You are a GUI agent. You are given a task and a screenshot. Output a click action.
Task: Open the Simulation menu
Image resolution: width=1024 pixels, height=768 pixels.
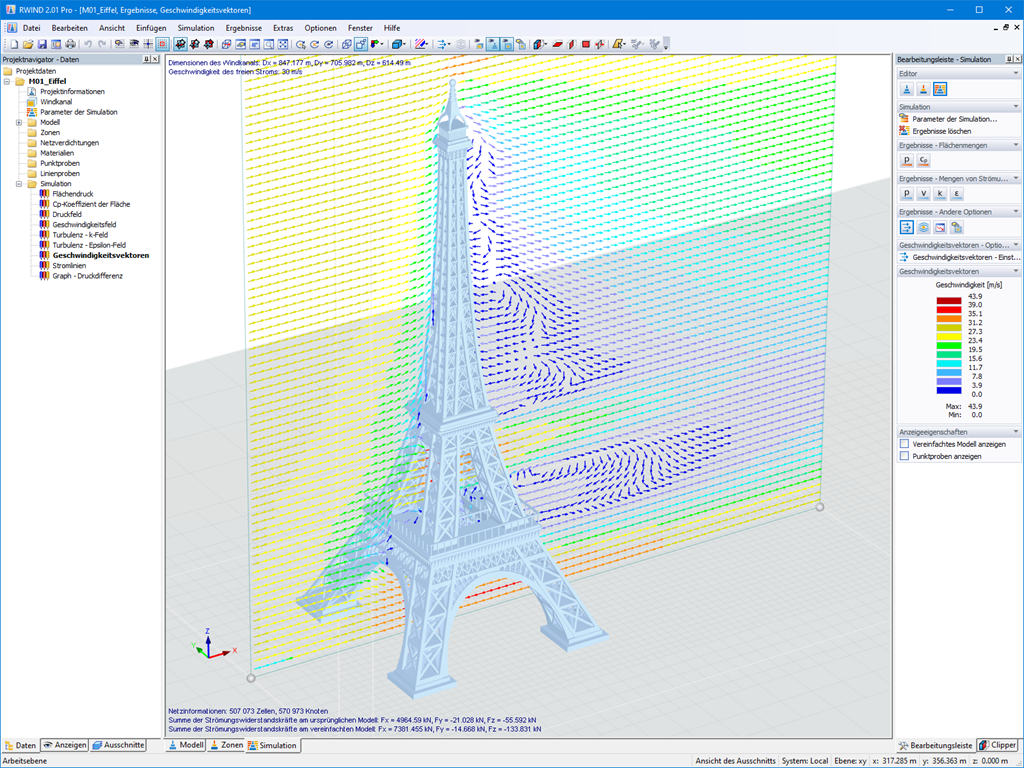tap(196, 28)
